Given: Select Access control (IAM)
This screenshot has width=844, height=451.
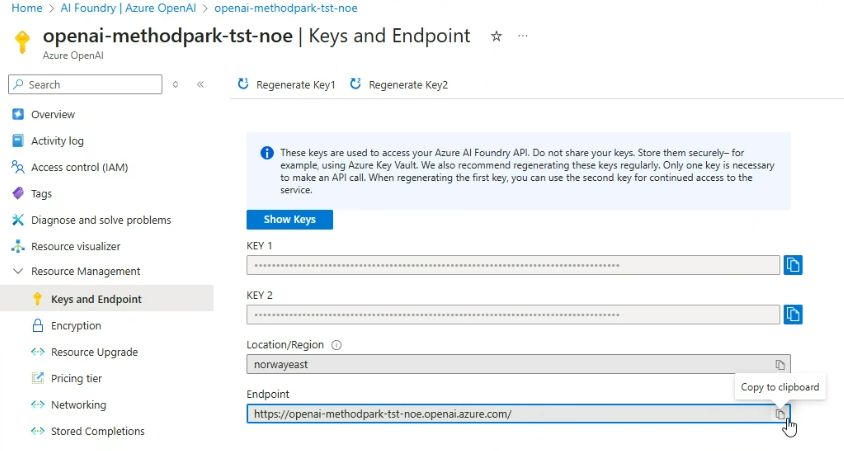Looking at the screenshot, I should pyautogui.click(x=79, y=167).
